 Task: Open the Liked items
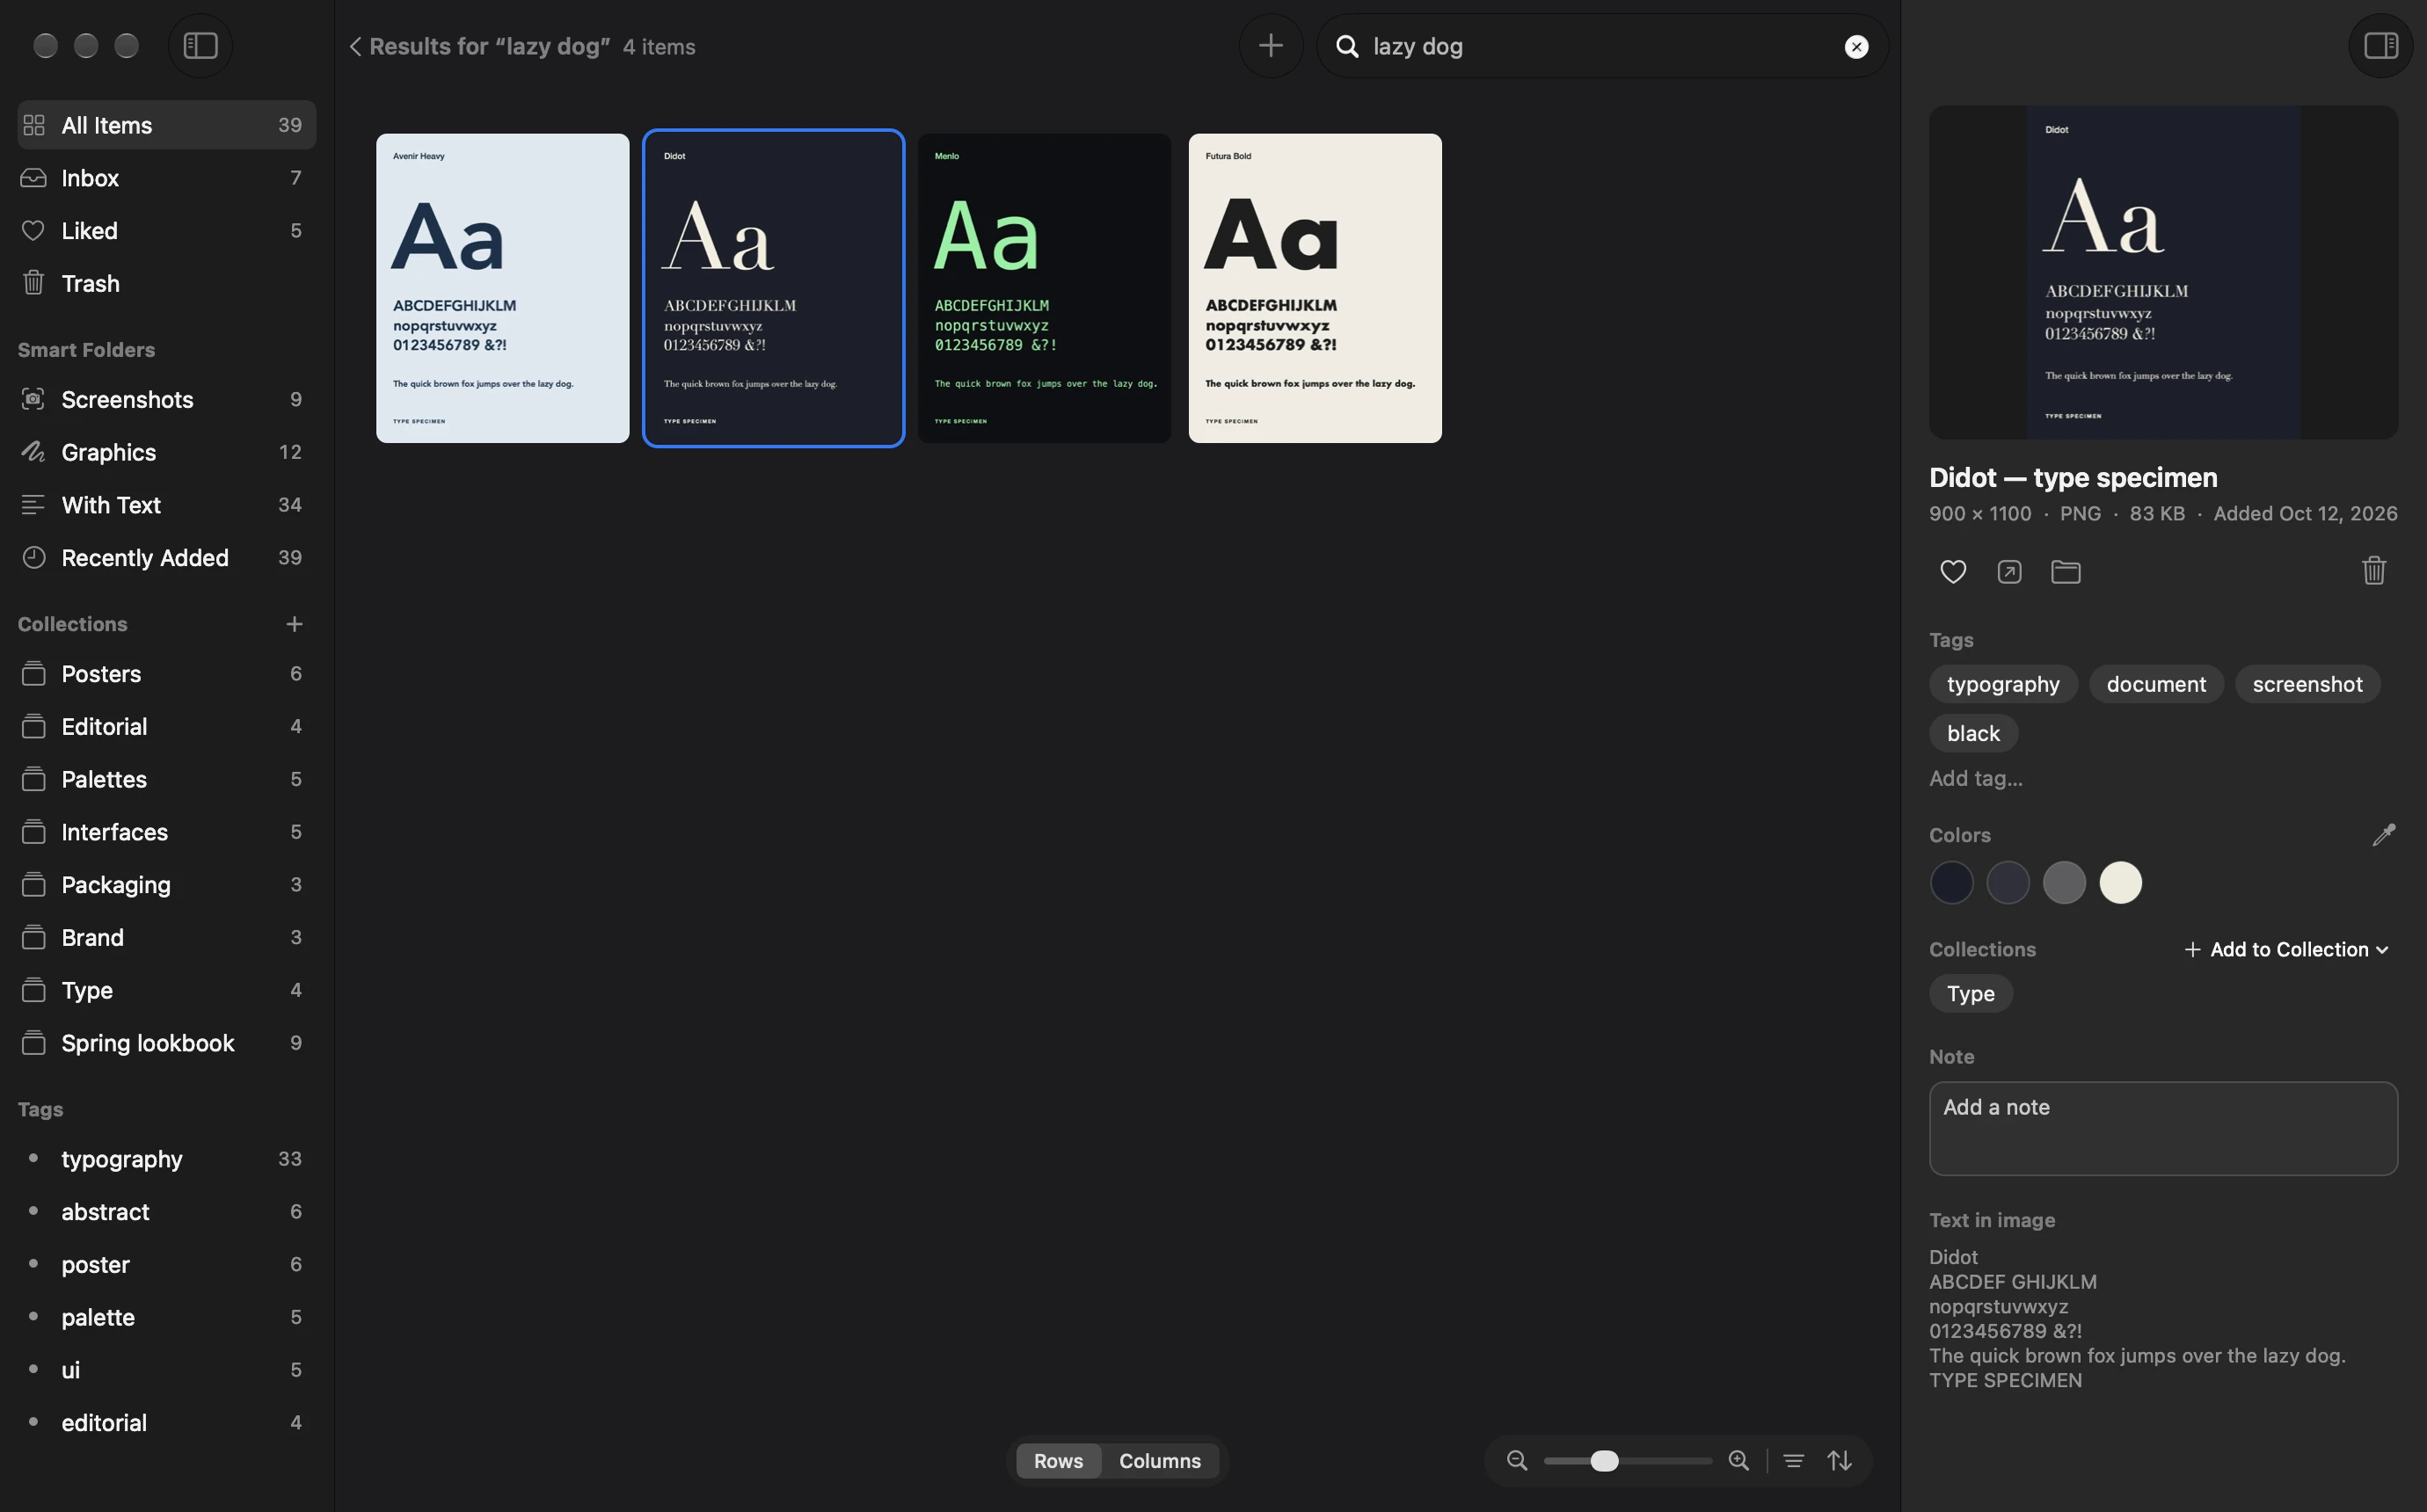pyautogui.click(x=167, y=231)
